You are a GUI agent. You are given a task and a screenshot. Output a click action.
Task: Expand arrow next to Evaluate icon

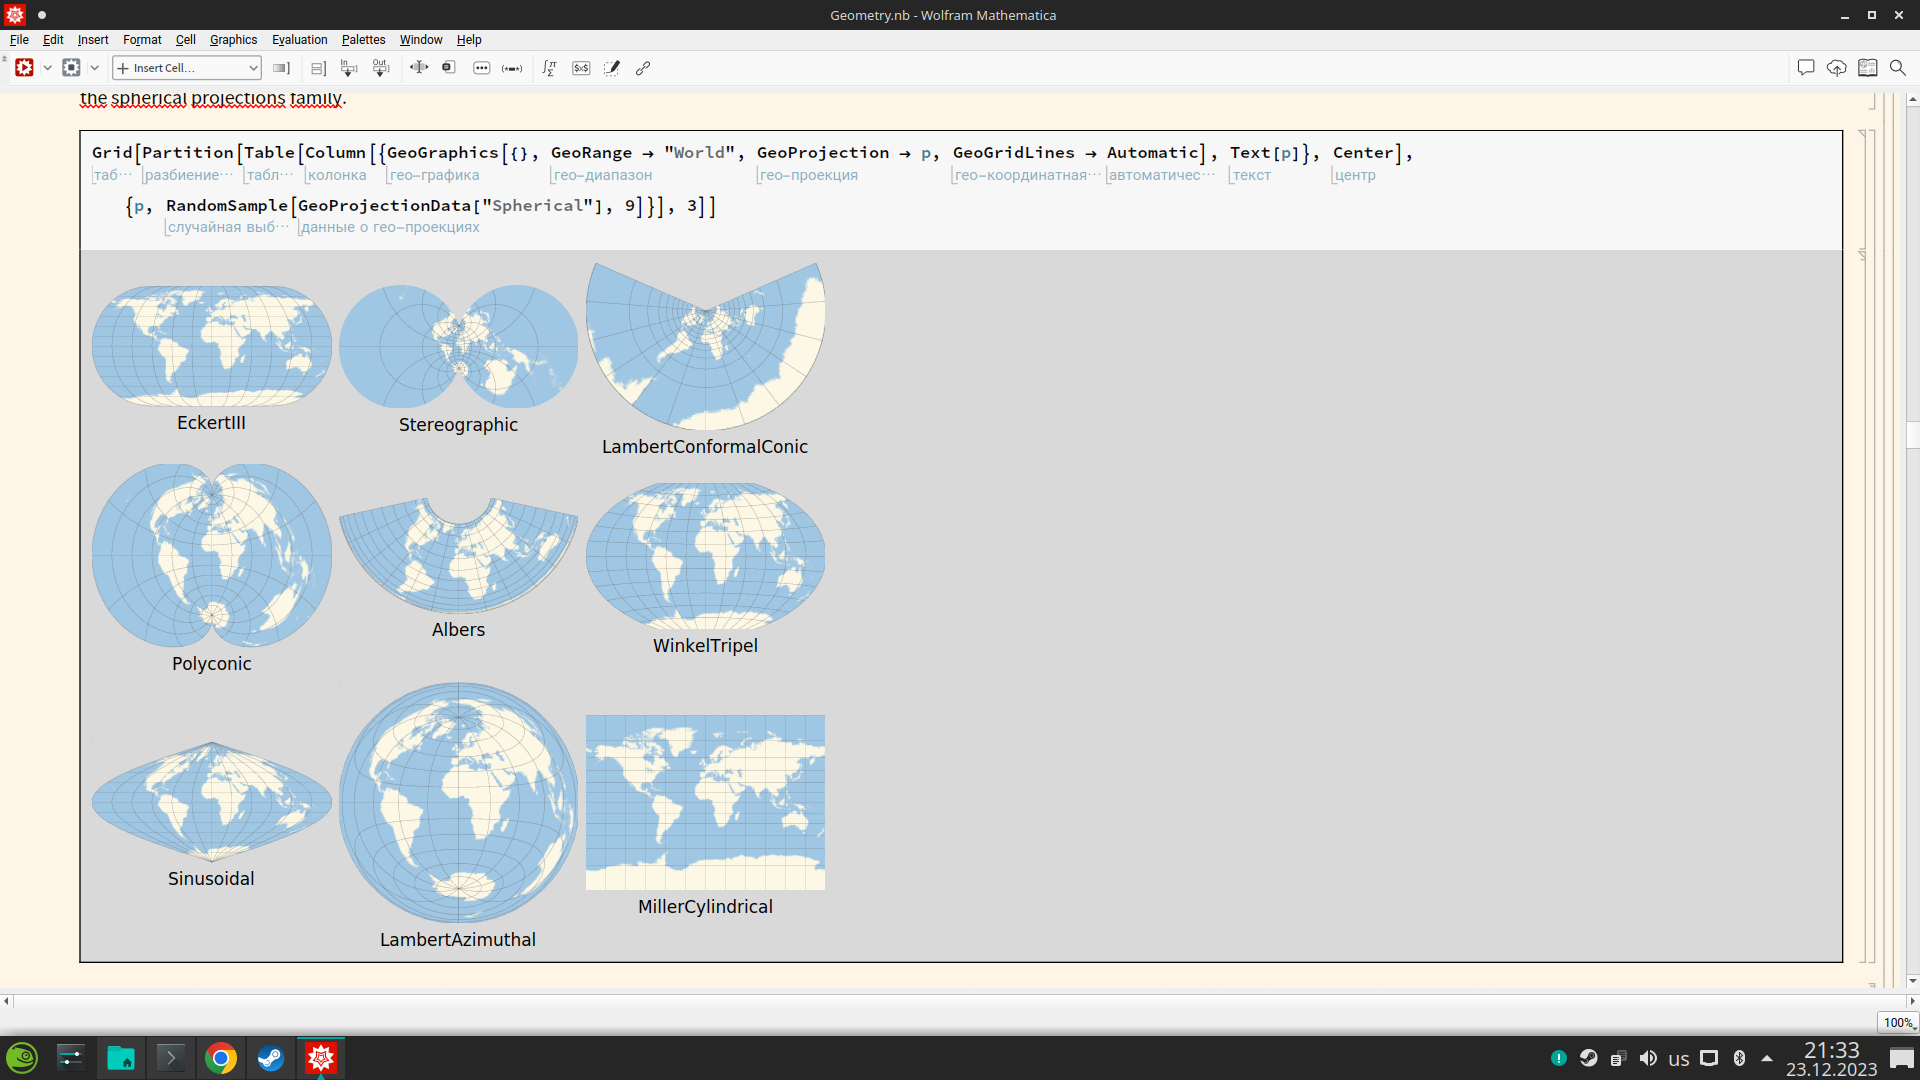47,68
